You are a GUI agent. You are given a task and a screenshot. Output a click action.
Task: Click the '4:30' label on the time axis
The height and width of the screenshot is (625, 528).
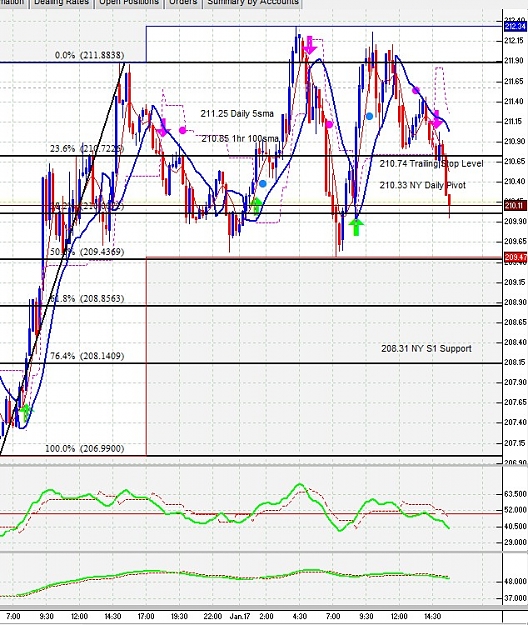299,616
